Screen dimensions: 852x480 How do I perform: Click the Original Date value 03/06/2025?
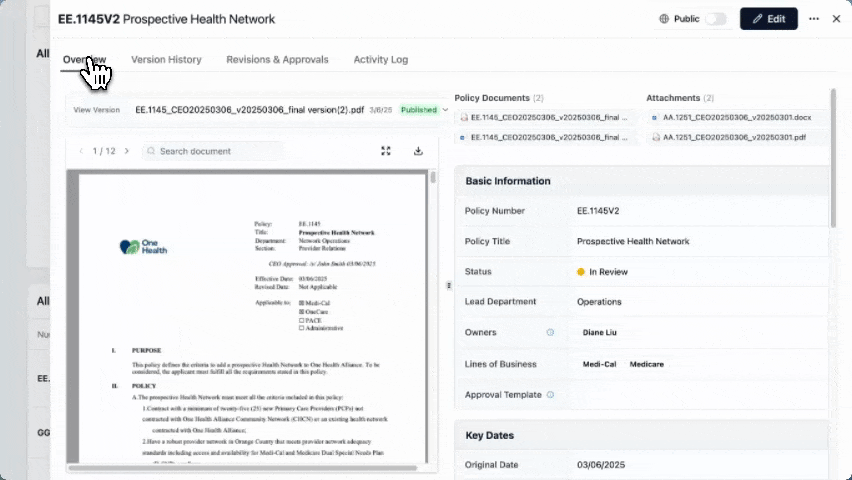tap(600, 465)
